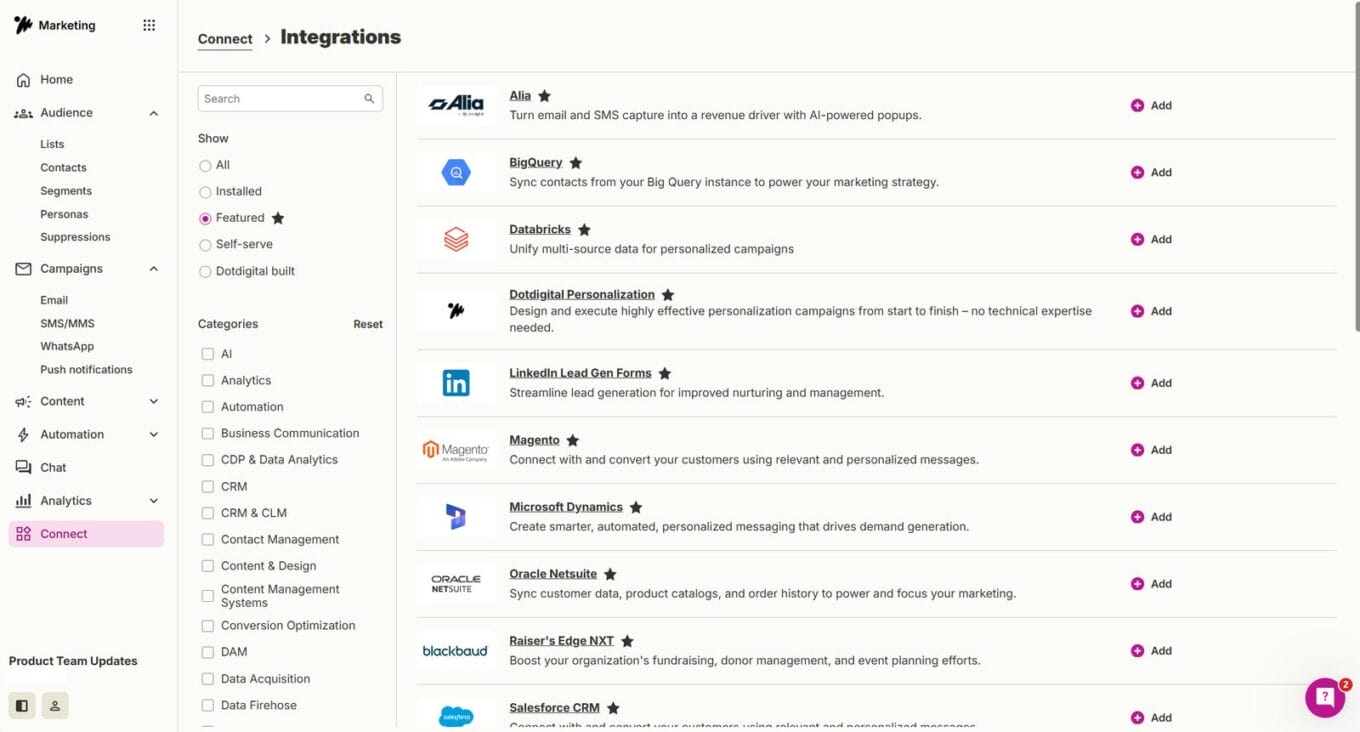Click the Connect squares icon in the sidebar
The height and width of the screenshot is (732, 1360).
point(23,534)
